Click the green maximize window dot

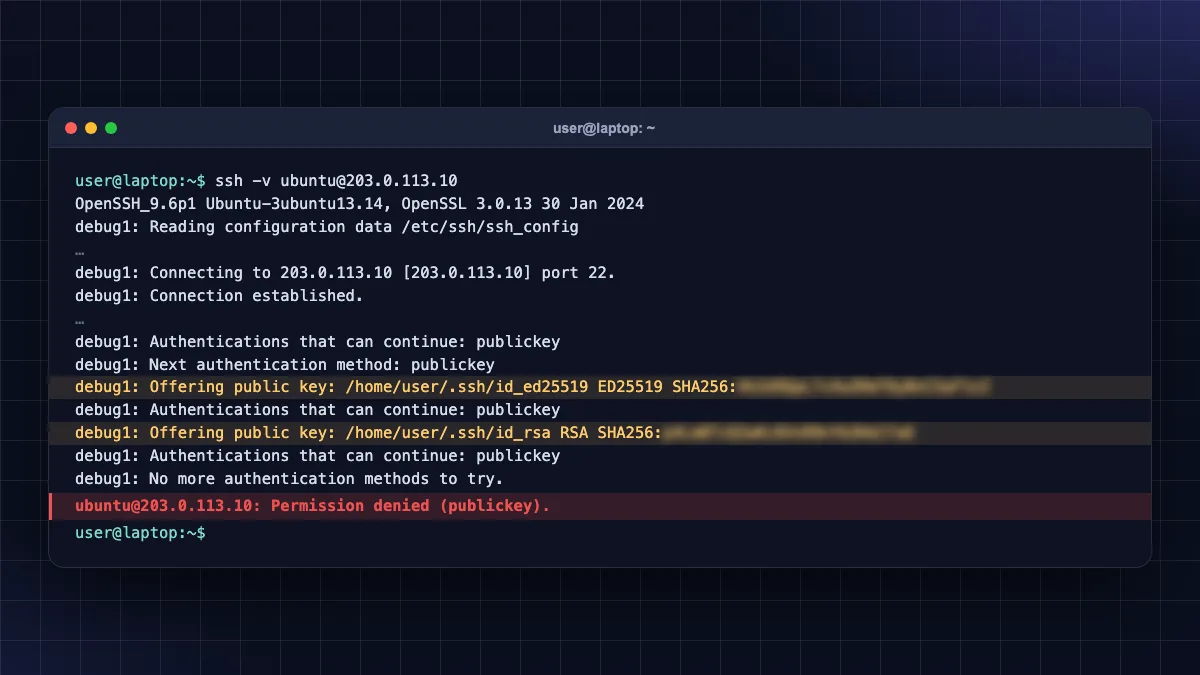(x=111, y=128)
